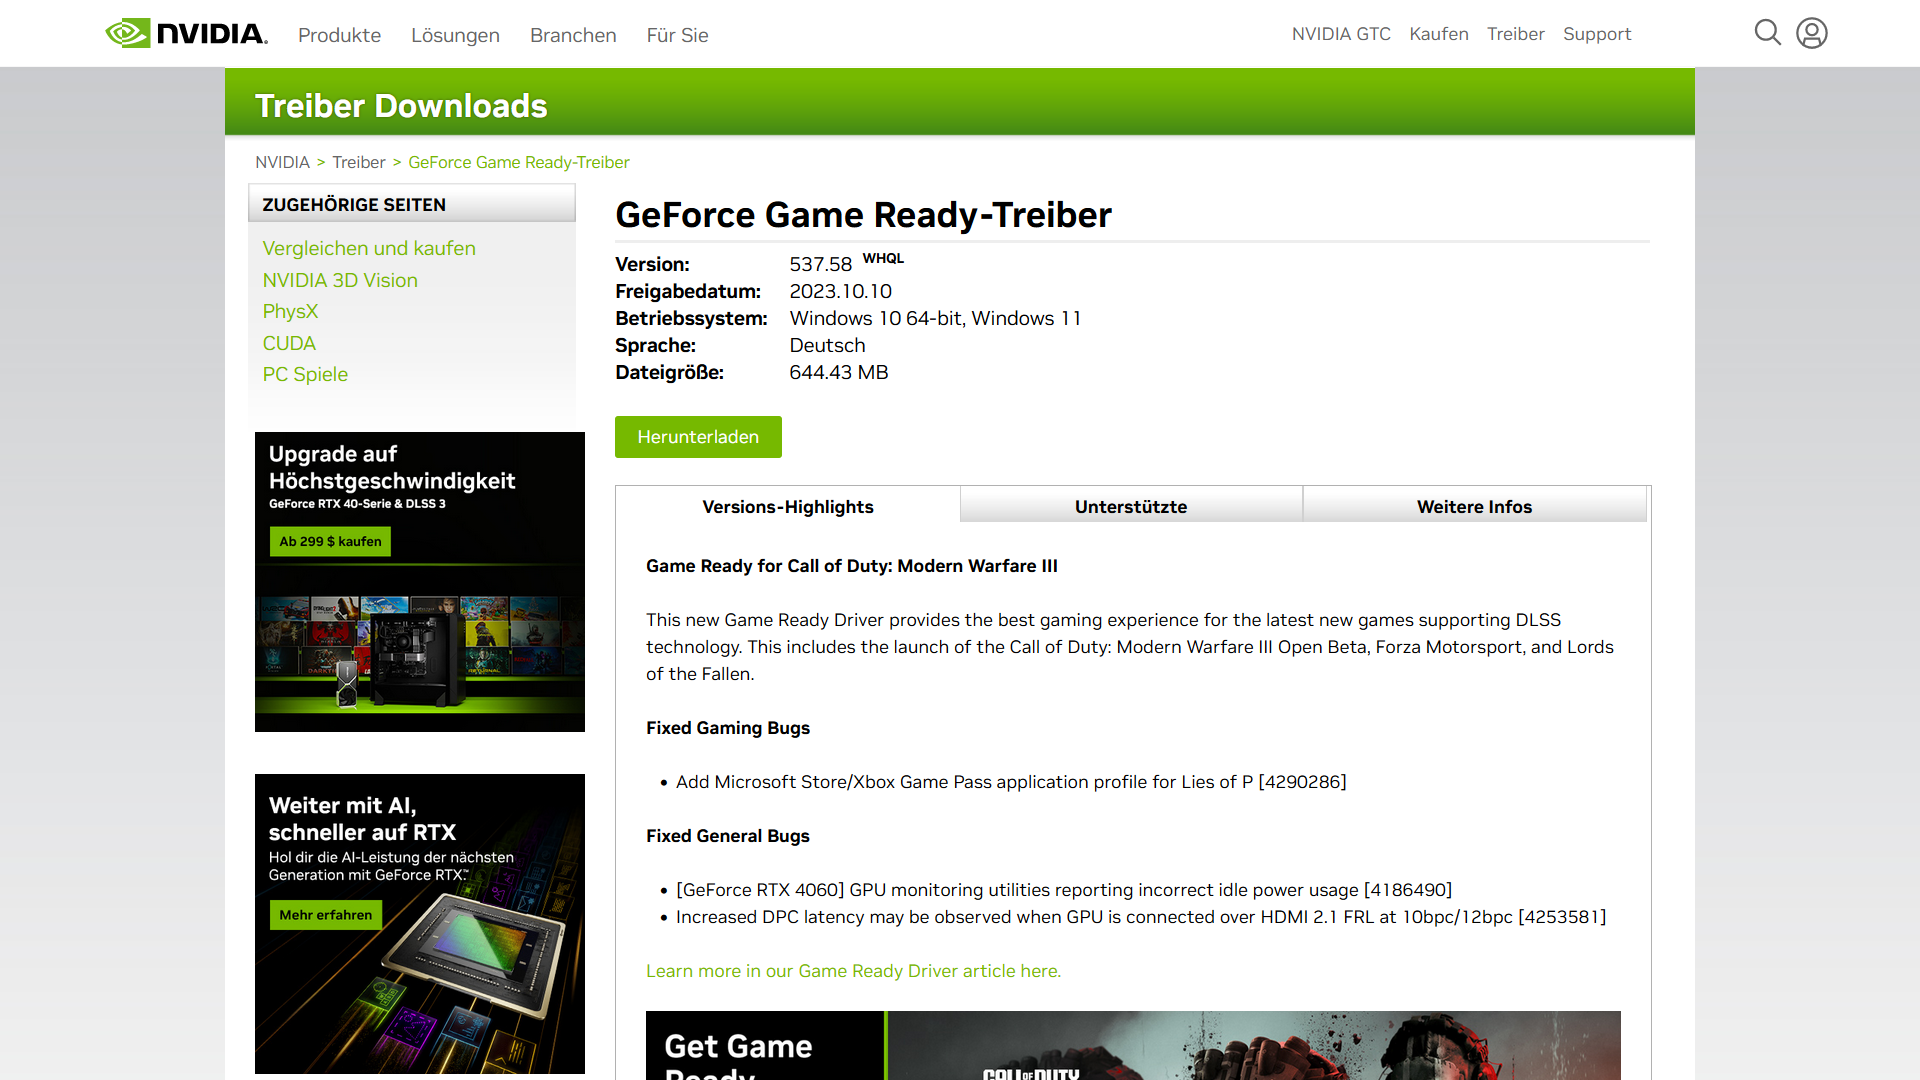Open the Für Sie menu

tap(677, 35)
